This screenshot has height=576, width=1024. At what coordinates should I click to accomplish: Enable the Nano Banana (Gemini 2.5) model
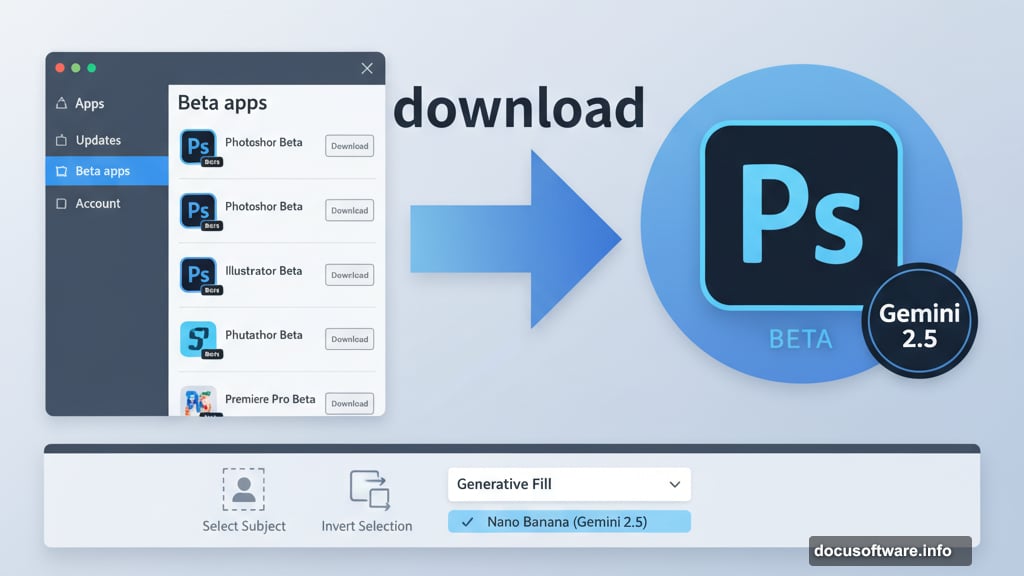coord(568,521)
